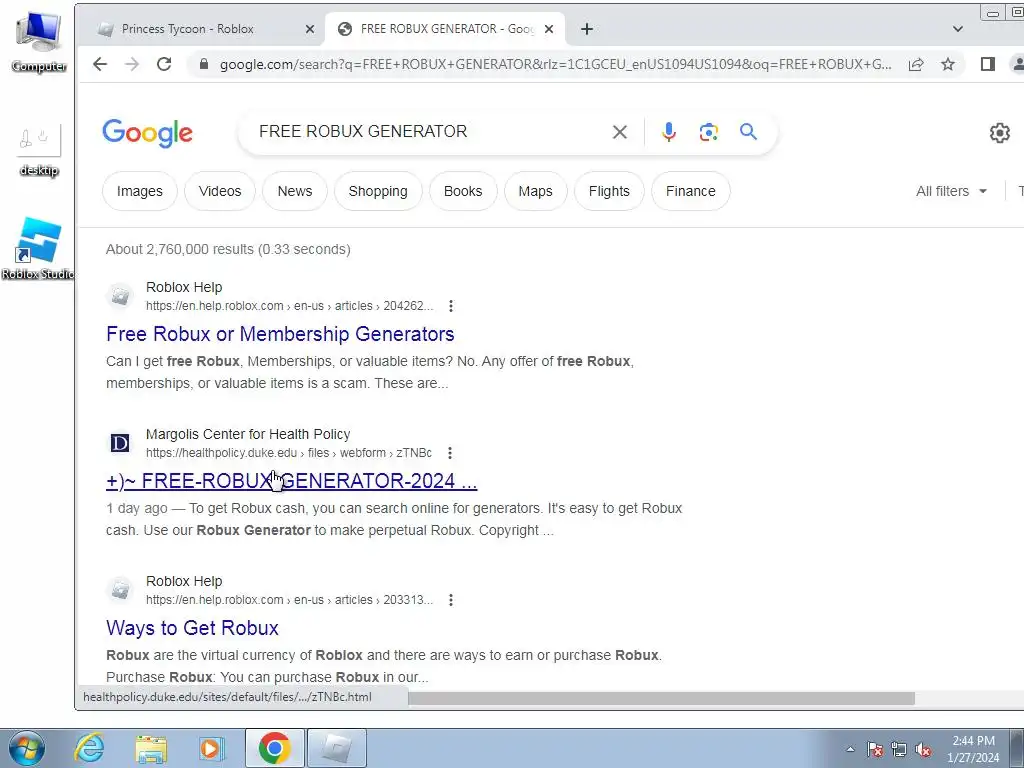Filter results by Videos
Screen dimensions: 1024x768
[x=220, y=191]
